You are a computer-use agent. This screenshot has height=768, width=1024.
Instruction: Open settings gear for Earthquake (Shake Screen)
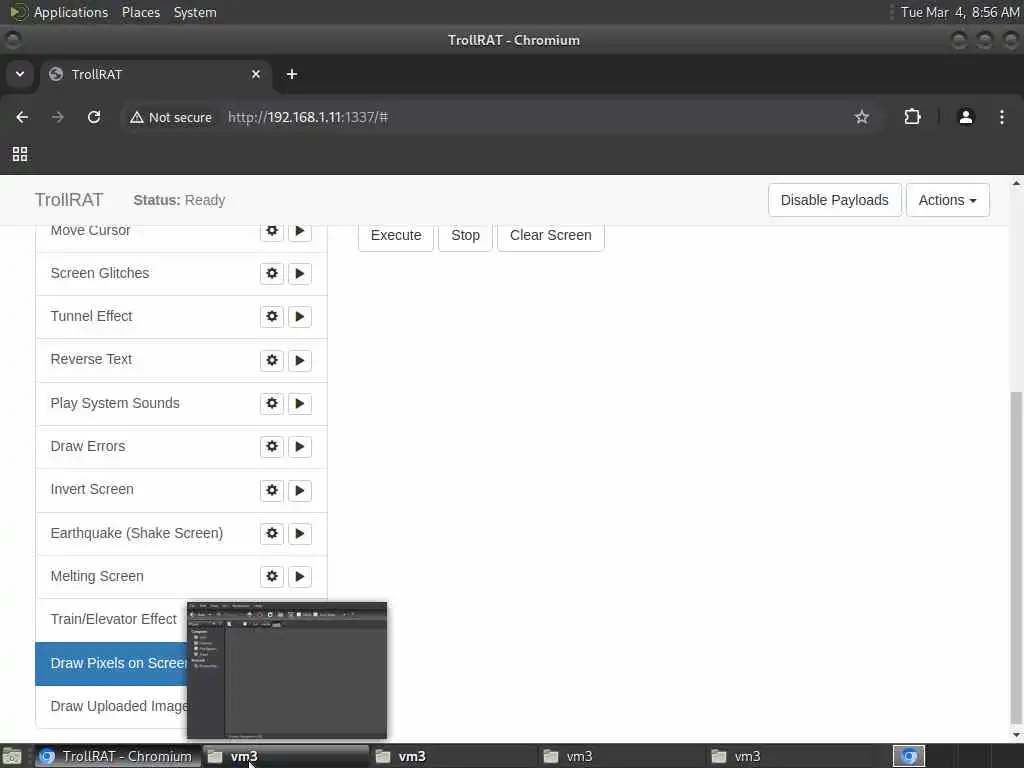[x=272, y=533]
